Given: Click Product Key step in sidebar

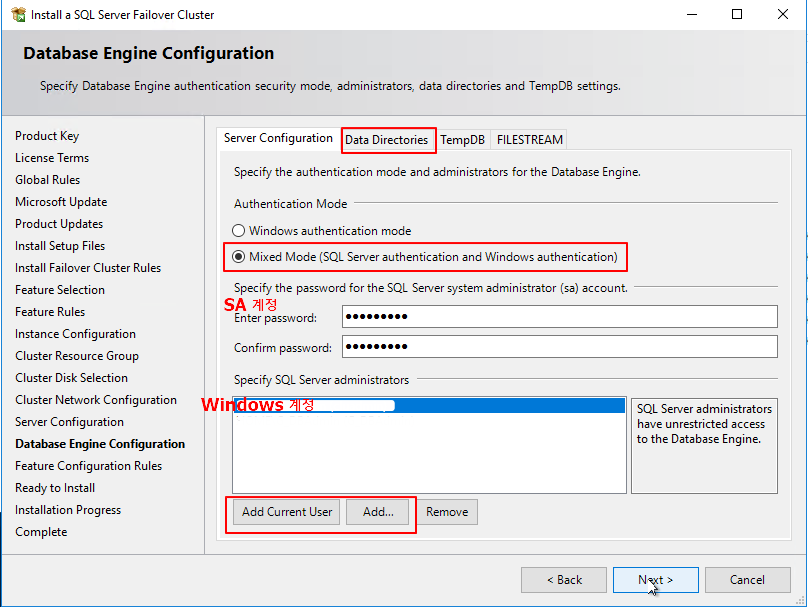Looking at the screenshot, I should tap(47, 136).
